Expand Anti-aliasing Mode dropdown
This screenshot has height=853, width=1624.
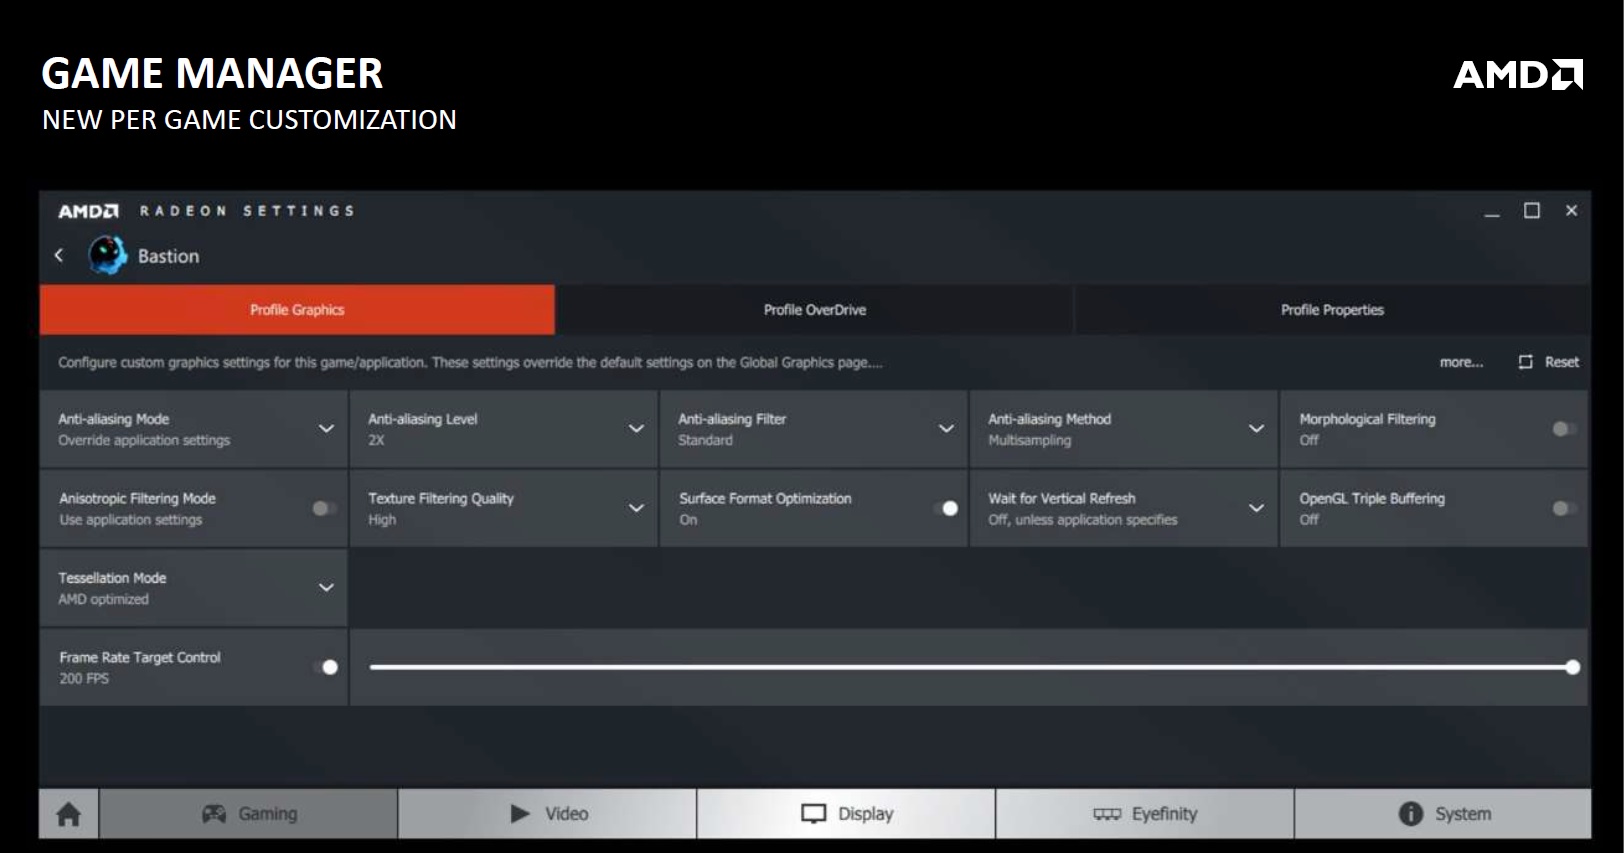326,429
